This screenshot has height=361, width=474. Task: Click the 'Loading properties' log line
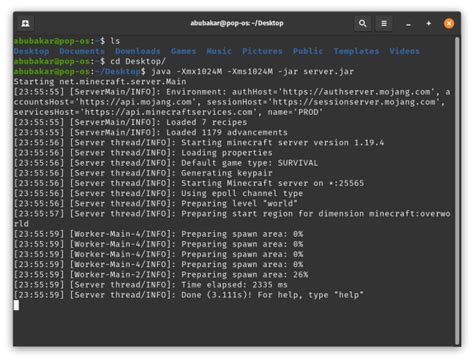coord(227,153)
